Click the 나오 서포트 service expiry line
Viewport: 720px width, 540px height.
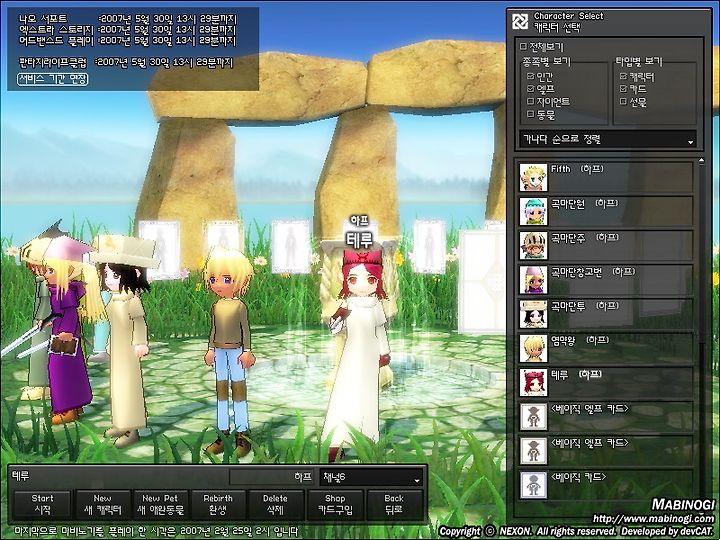128,19
